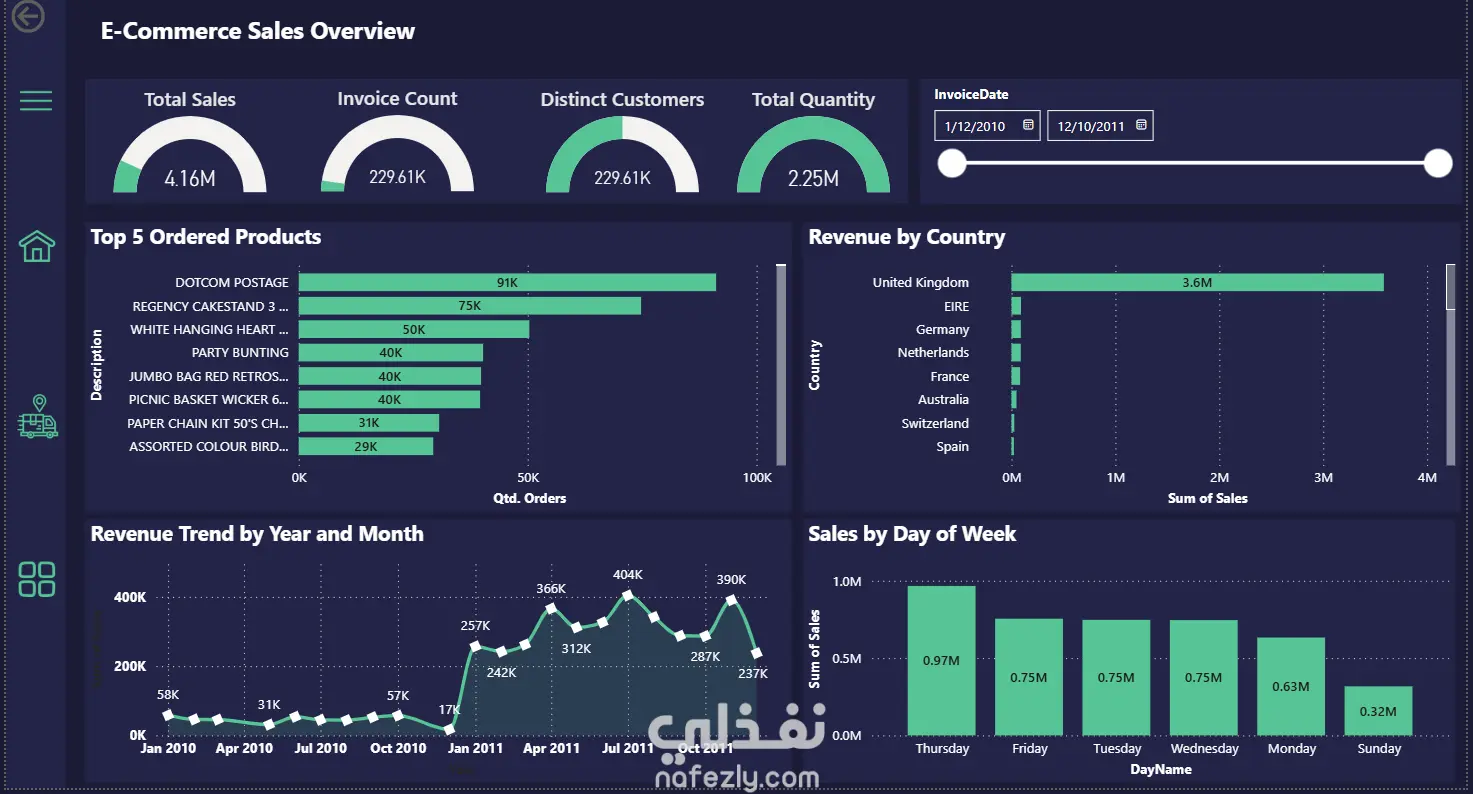Open calendar picker for end date 12/10/2011

[x=1141, y=126]
